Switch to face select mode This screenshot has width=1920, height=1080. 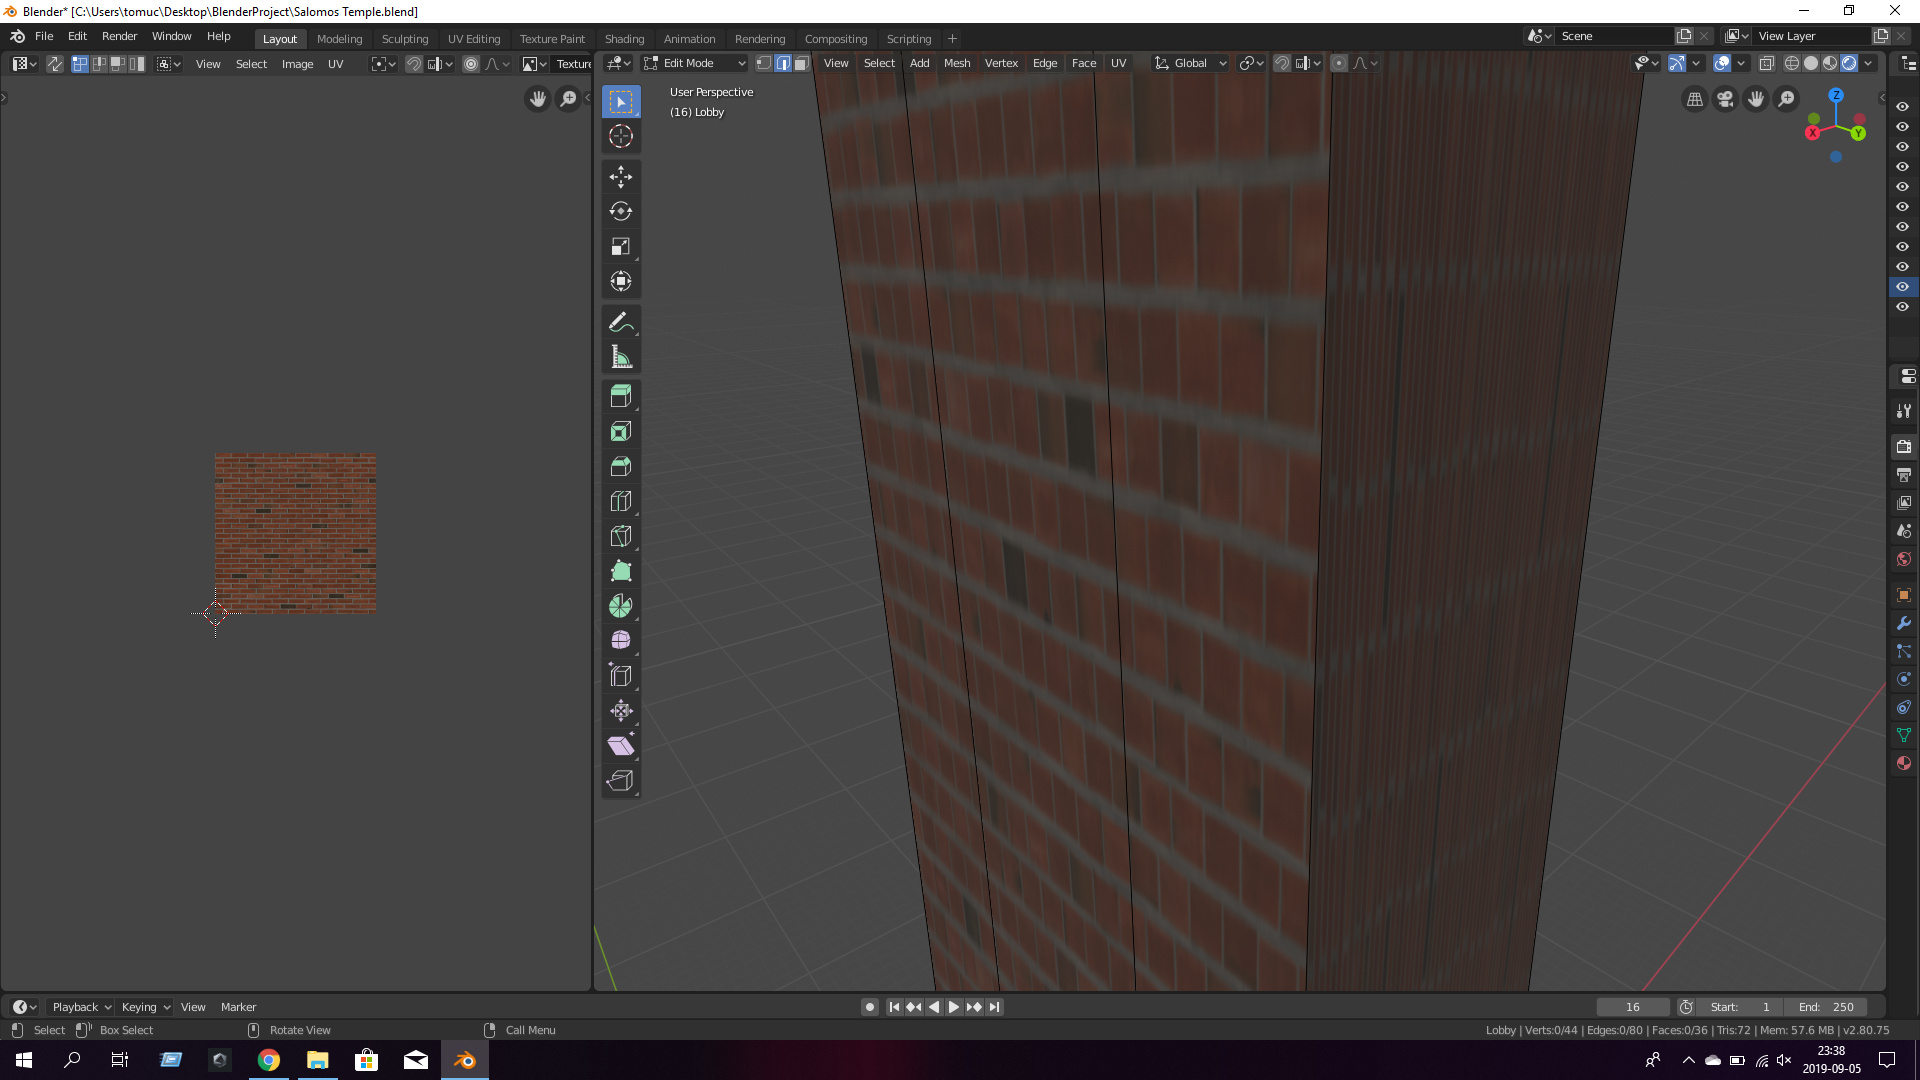tap(802, 63)
